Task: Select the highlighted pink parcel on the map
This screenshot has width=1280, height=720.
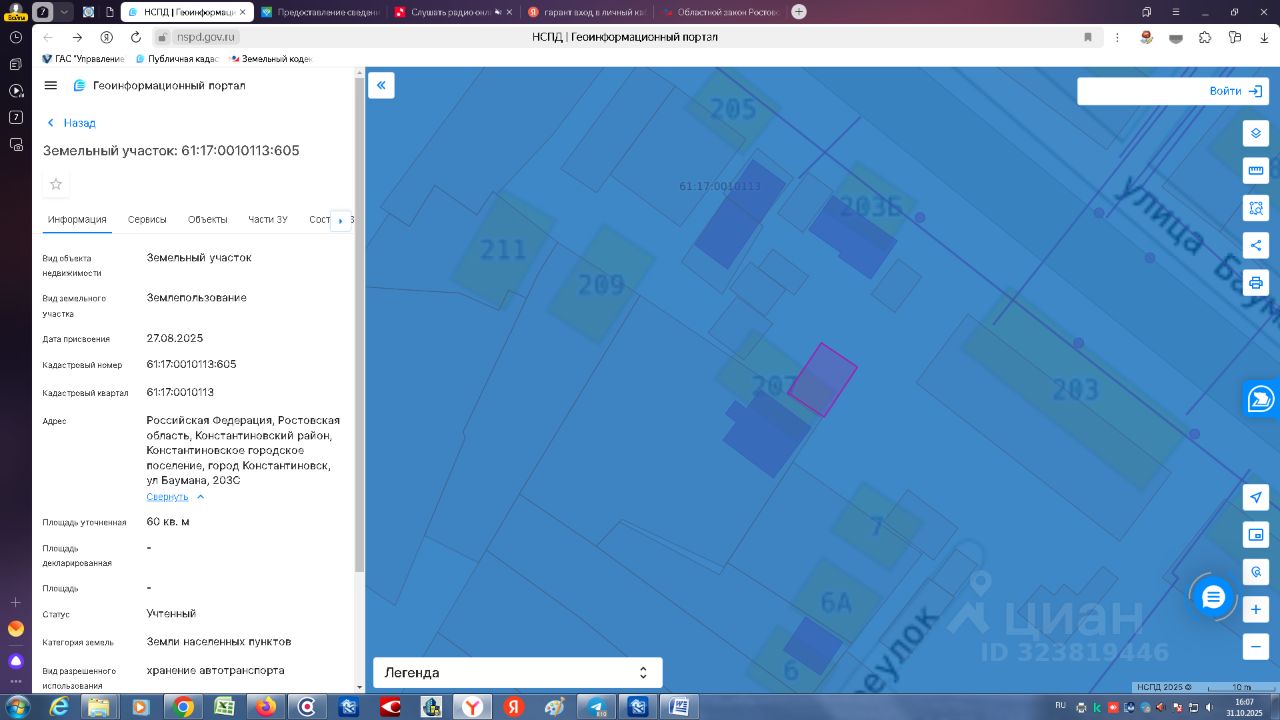Action: click(x=822, y=380)
